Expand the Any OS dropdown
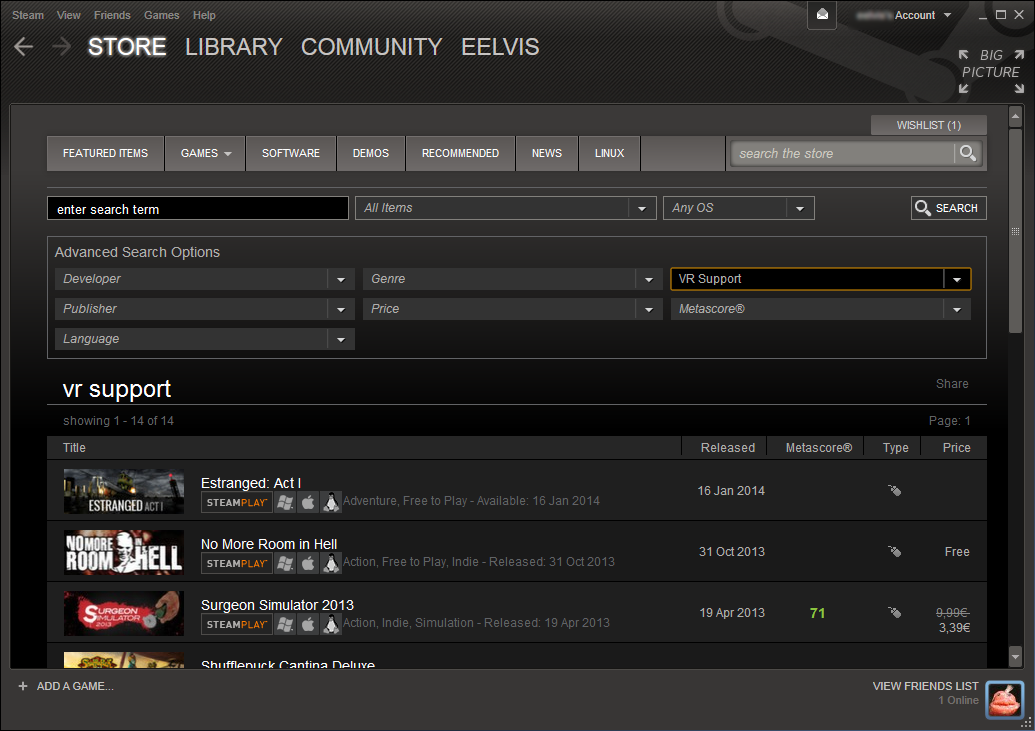This screenshot has width=1035, height=731. [739, 208]
